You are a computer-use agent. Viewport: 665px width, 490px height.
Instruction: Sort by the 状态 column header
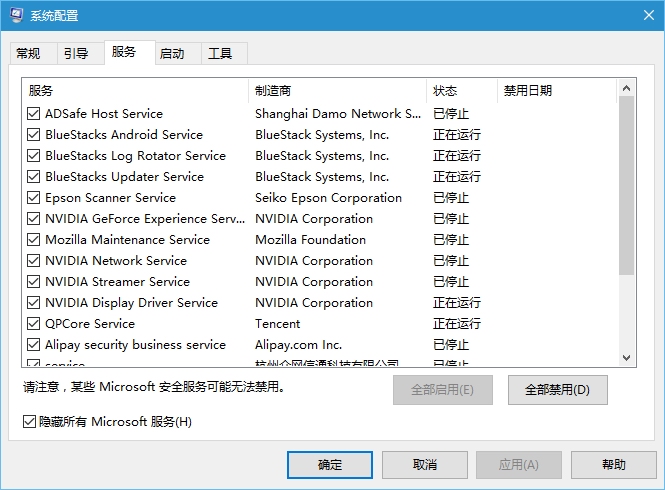click(x=461, y=90)
